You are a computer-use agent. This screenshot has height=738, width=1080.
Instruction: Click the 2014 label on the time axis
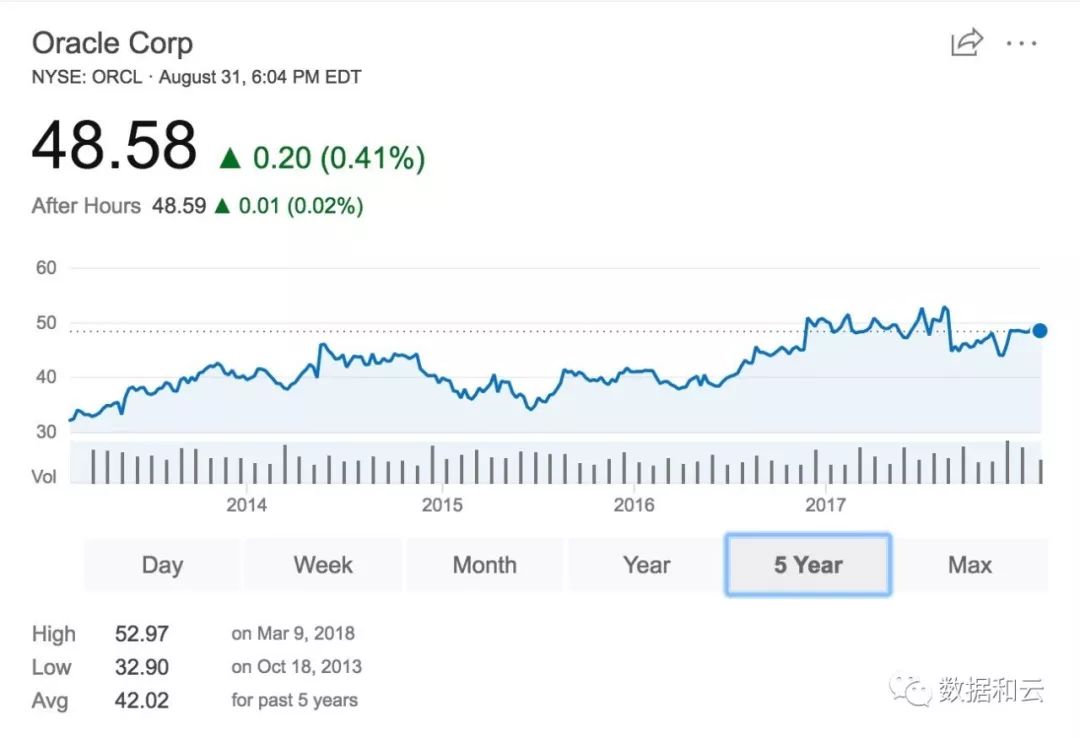[x=246, y=505]
